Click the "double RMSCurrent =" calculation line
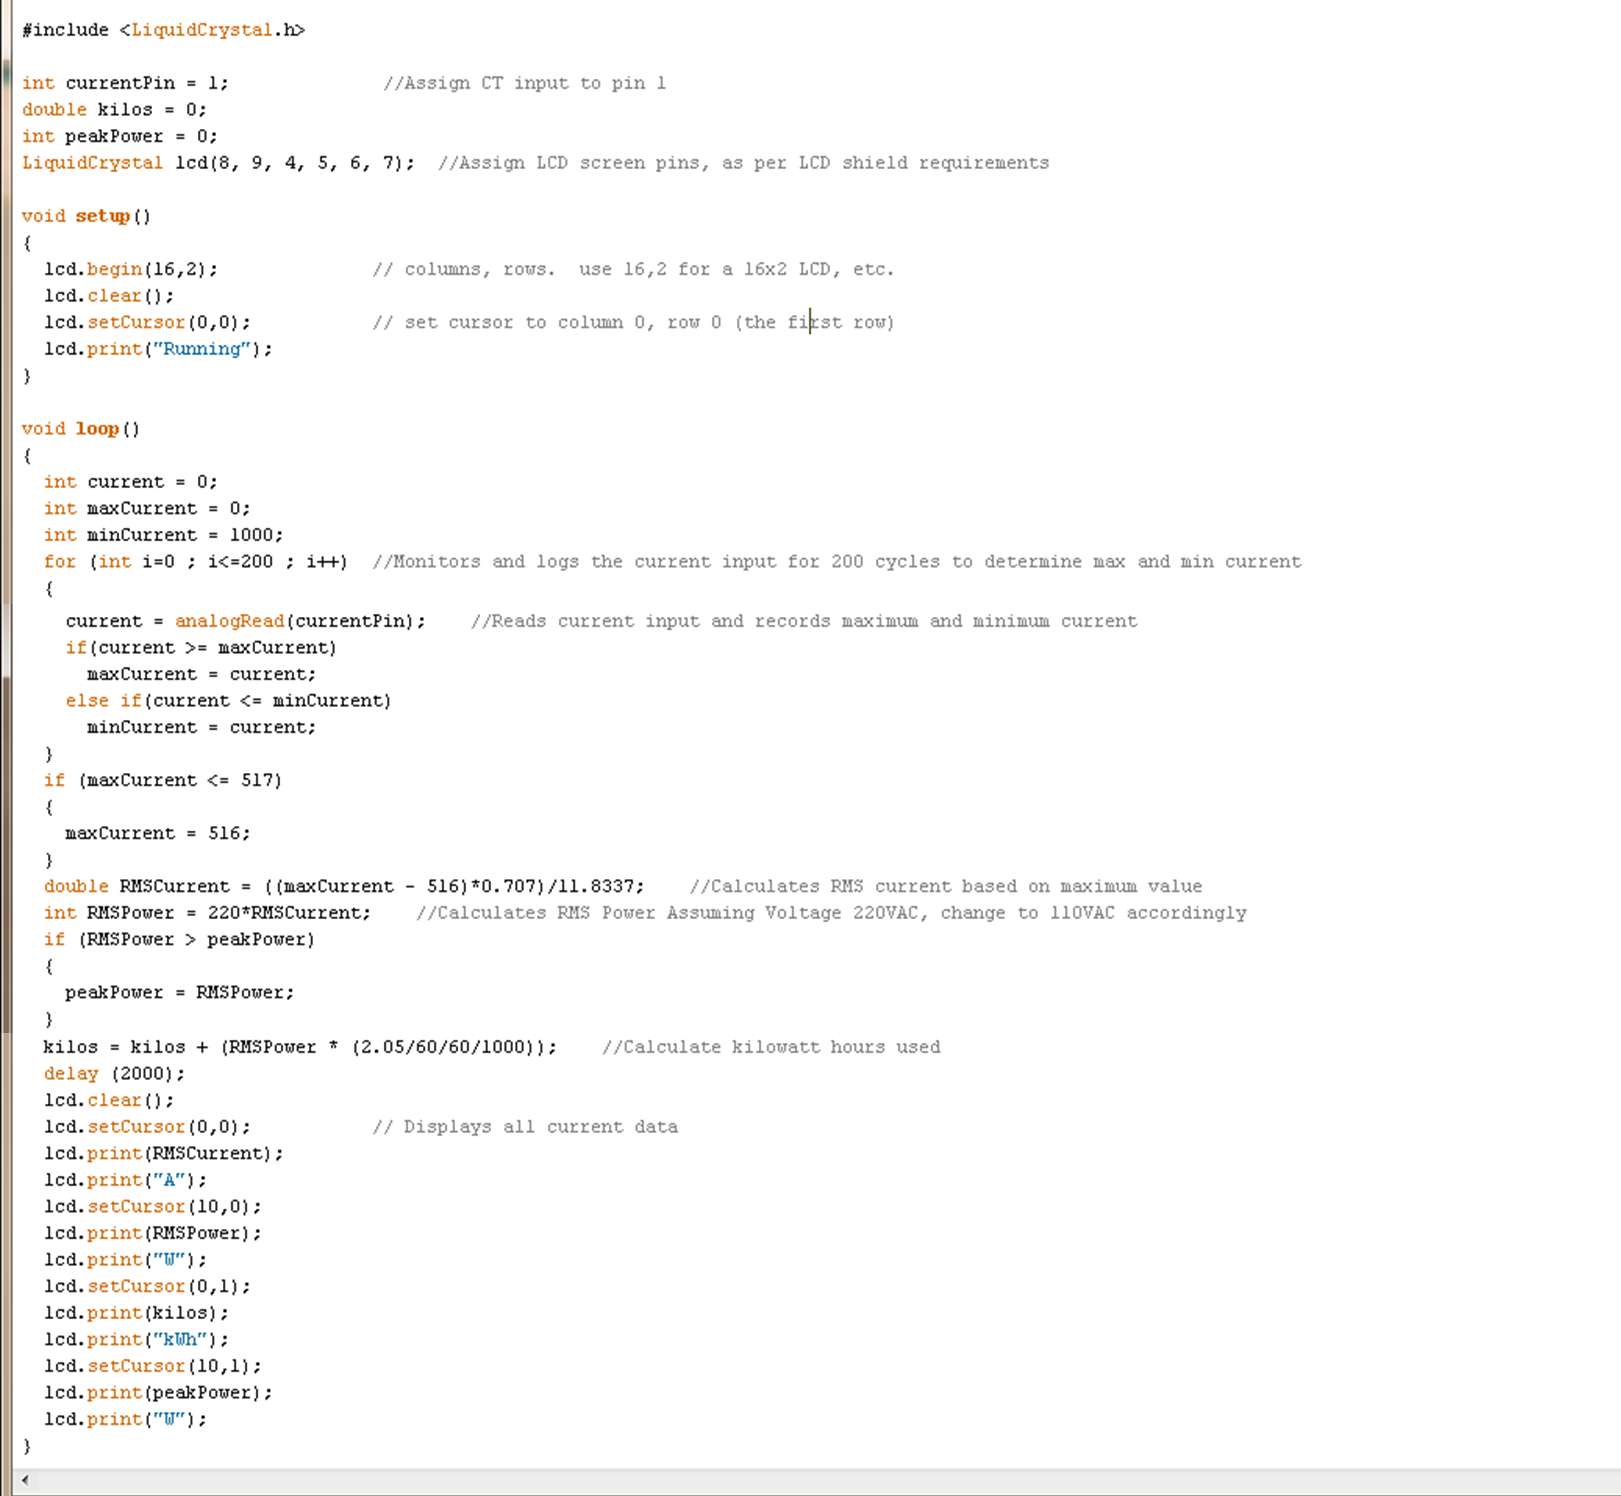1621x1496 pixels. tap(344, 886)
